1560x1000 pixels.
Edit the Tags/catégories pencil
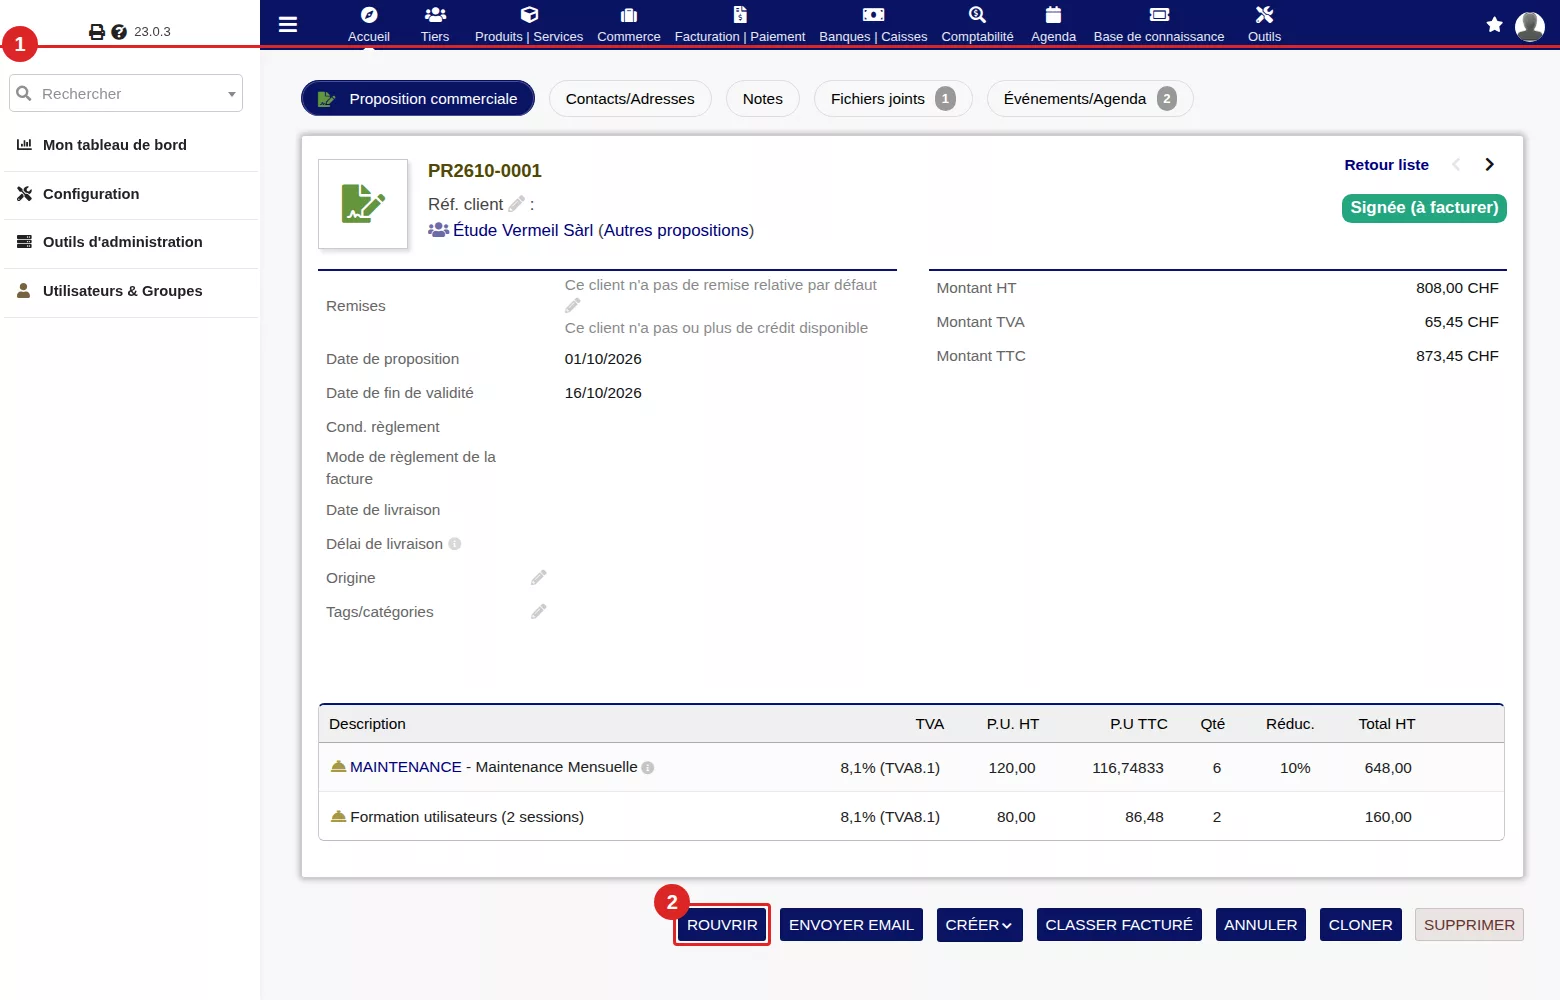[539, 612]
